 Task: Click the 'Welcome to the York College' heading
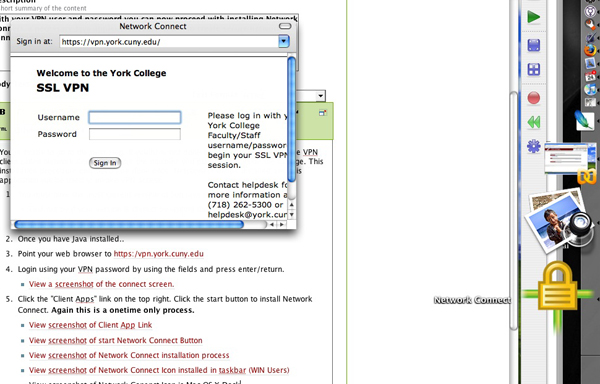pos(101,73)
